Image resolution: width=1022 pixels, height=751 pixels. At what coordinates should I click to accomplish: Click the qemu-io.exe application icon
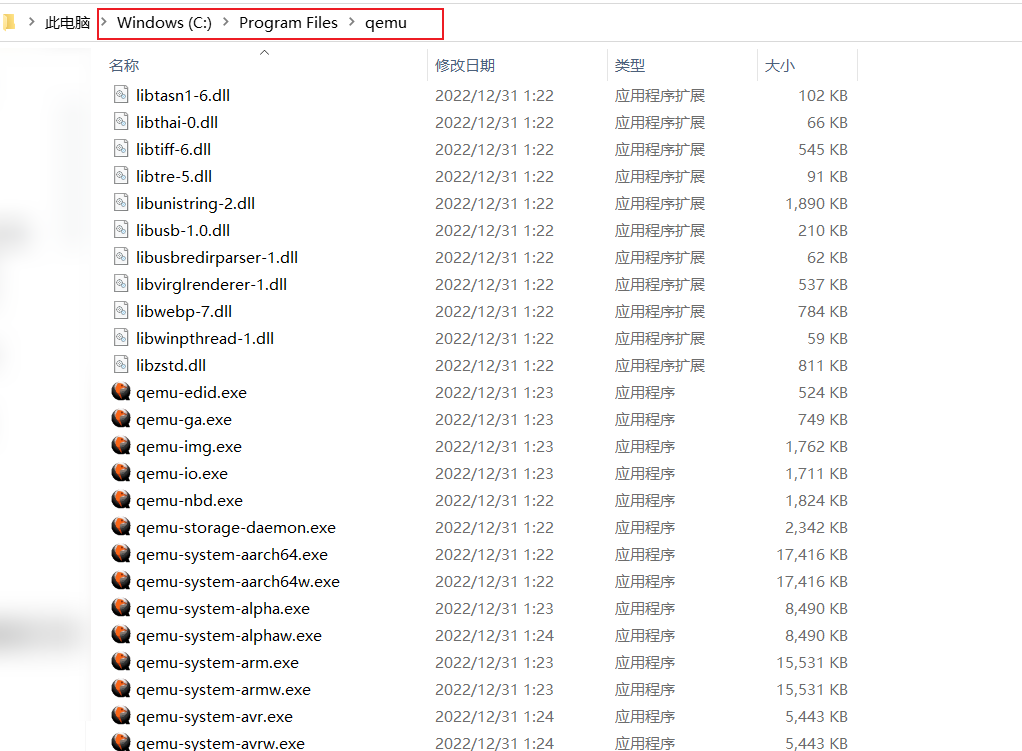[121, 473]
